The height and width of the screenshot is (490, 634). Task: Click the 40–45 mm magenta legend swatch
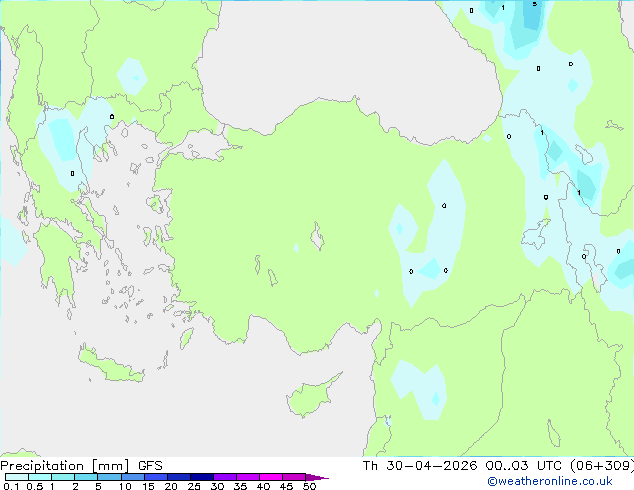pyautogui.click(x=271, y=477)
